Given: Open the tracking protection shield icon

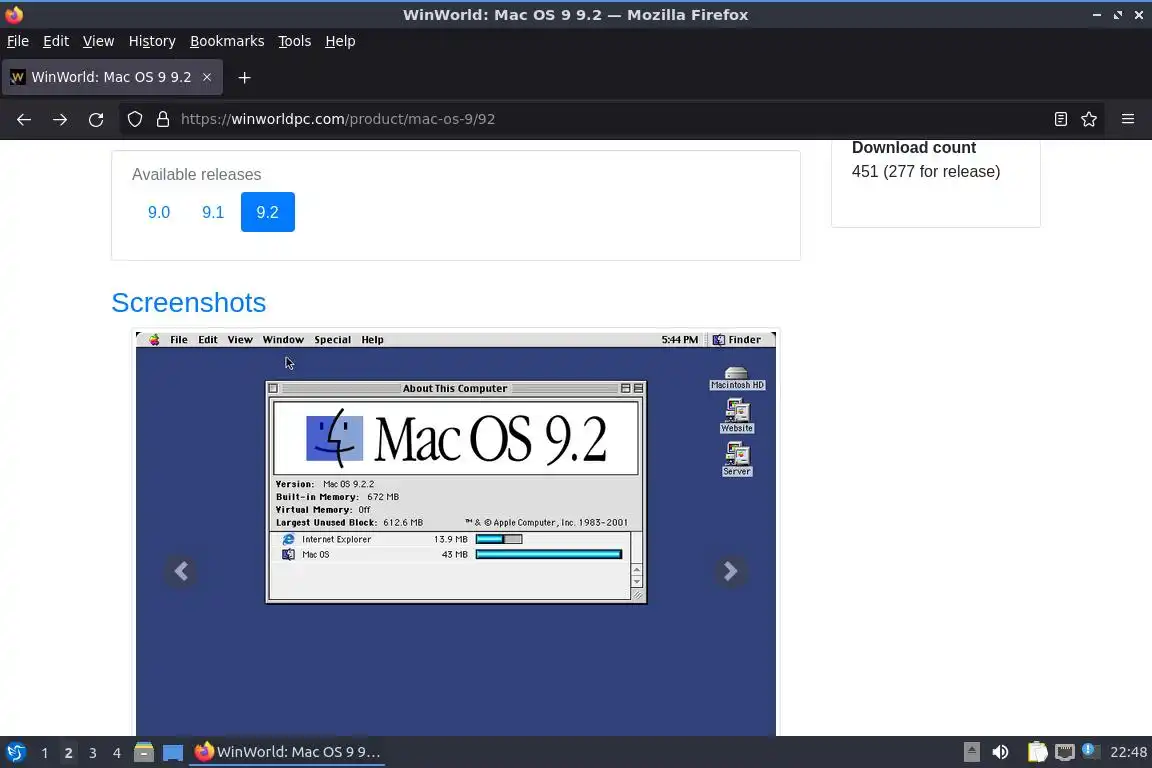Looking at the screenshot, I should (x=134, y=119).
